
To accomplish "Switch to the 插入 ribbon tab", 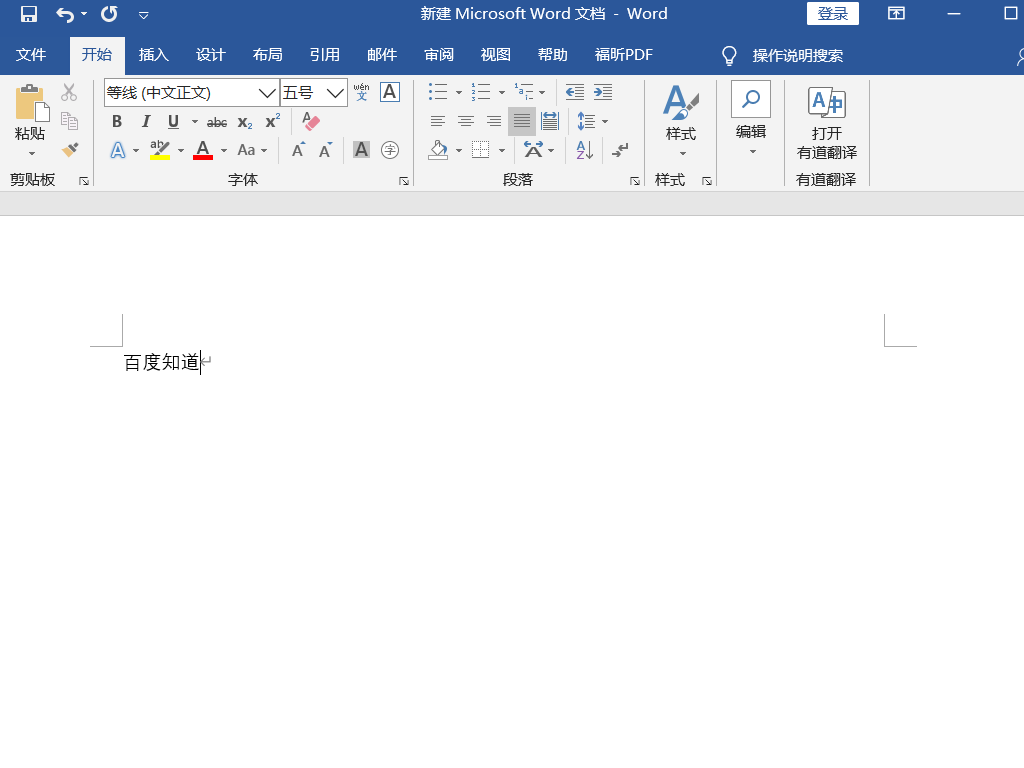I will click(153, 55).
